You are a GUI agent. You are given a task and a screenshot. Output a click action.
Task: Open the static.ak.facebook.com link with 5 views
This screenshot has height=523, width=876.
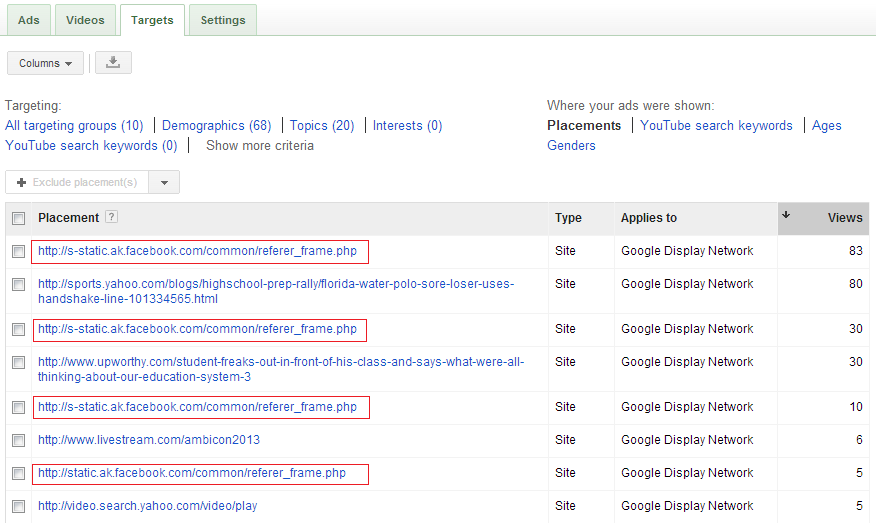192,473
